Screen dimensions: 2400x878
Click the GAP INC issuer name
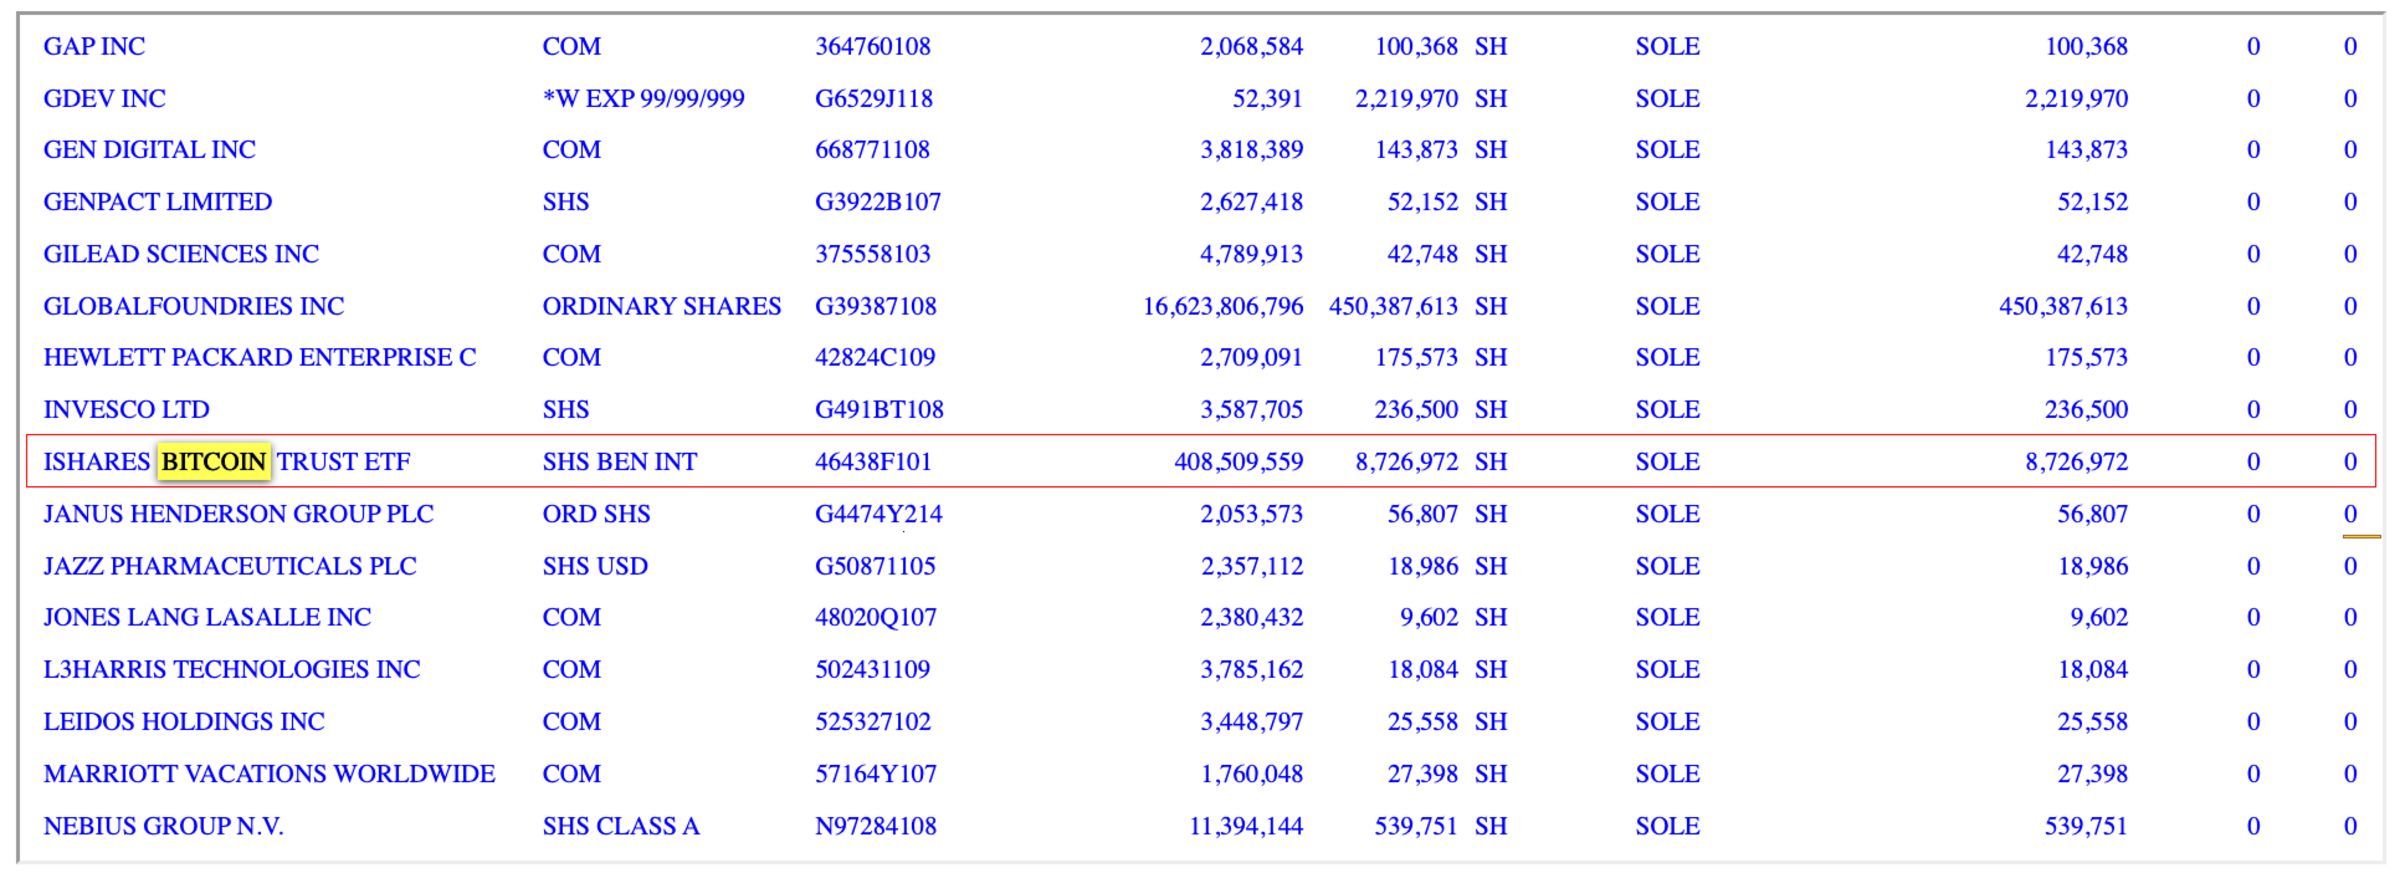coord(94,47)
